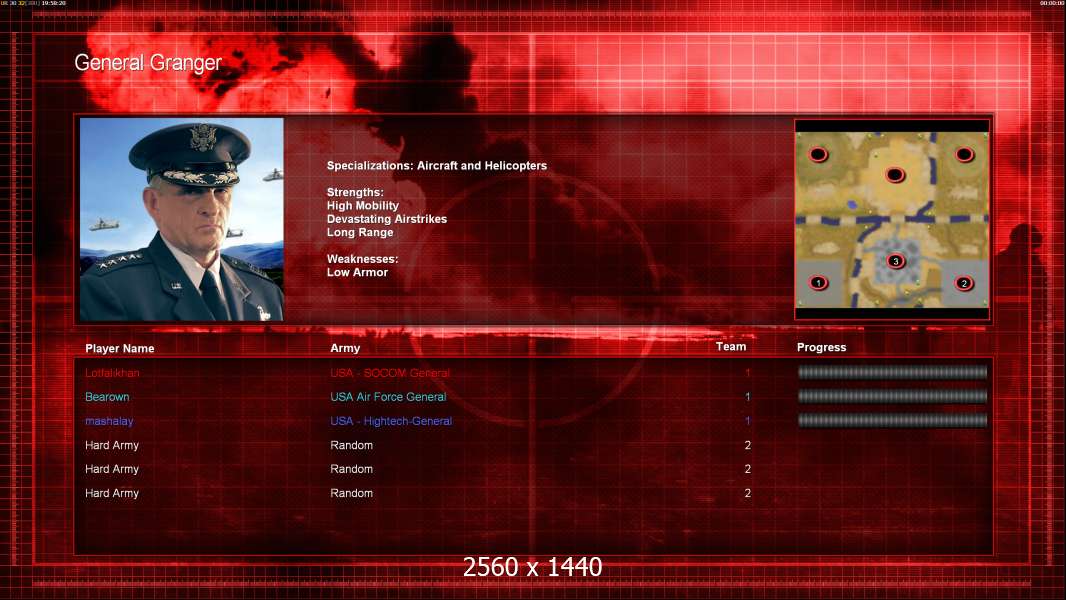Click the Strengths heading
Viewport: 1066px width, 600px height.
(x=355, y=192)
